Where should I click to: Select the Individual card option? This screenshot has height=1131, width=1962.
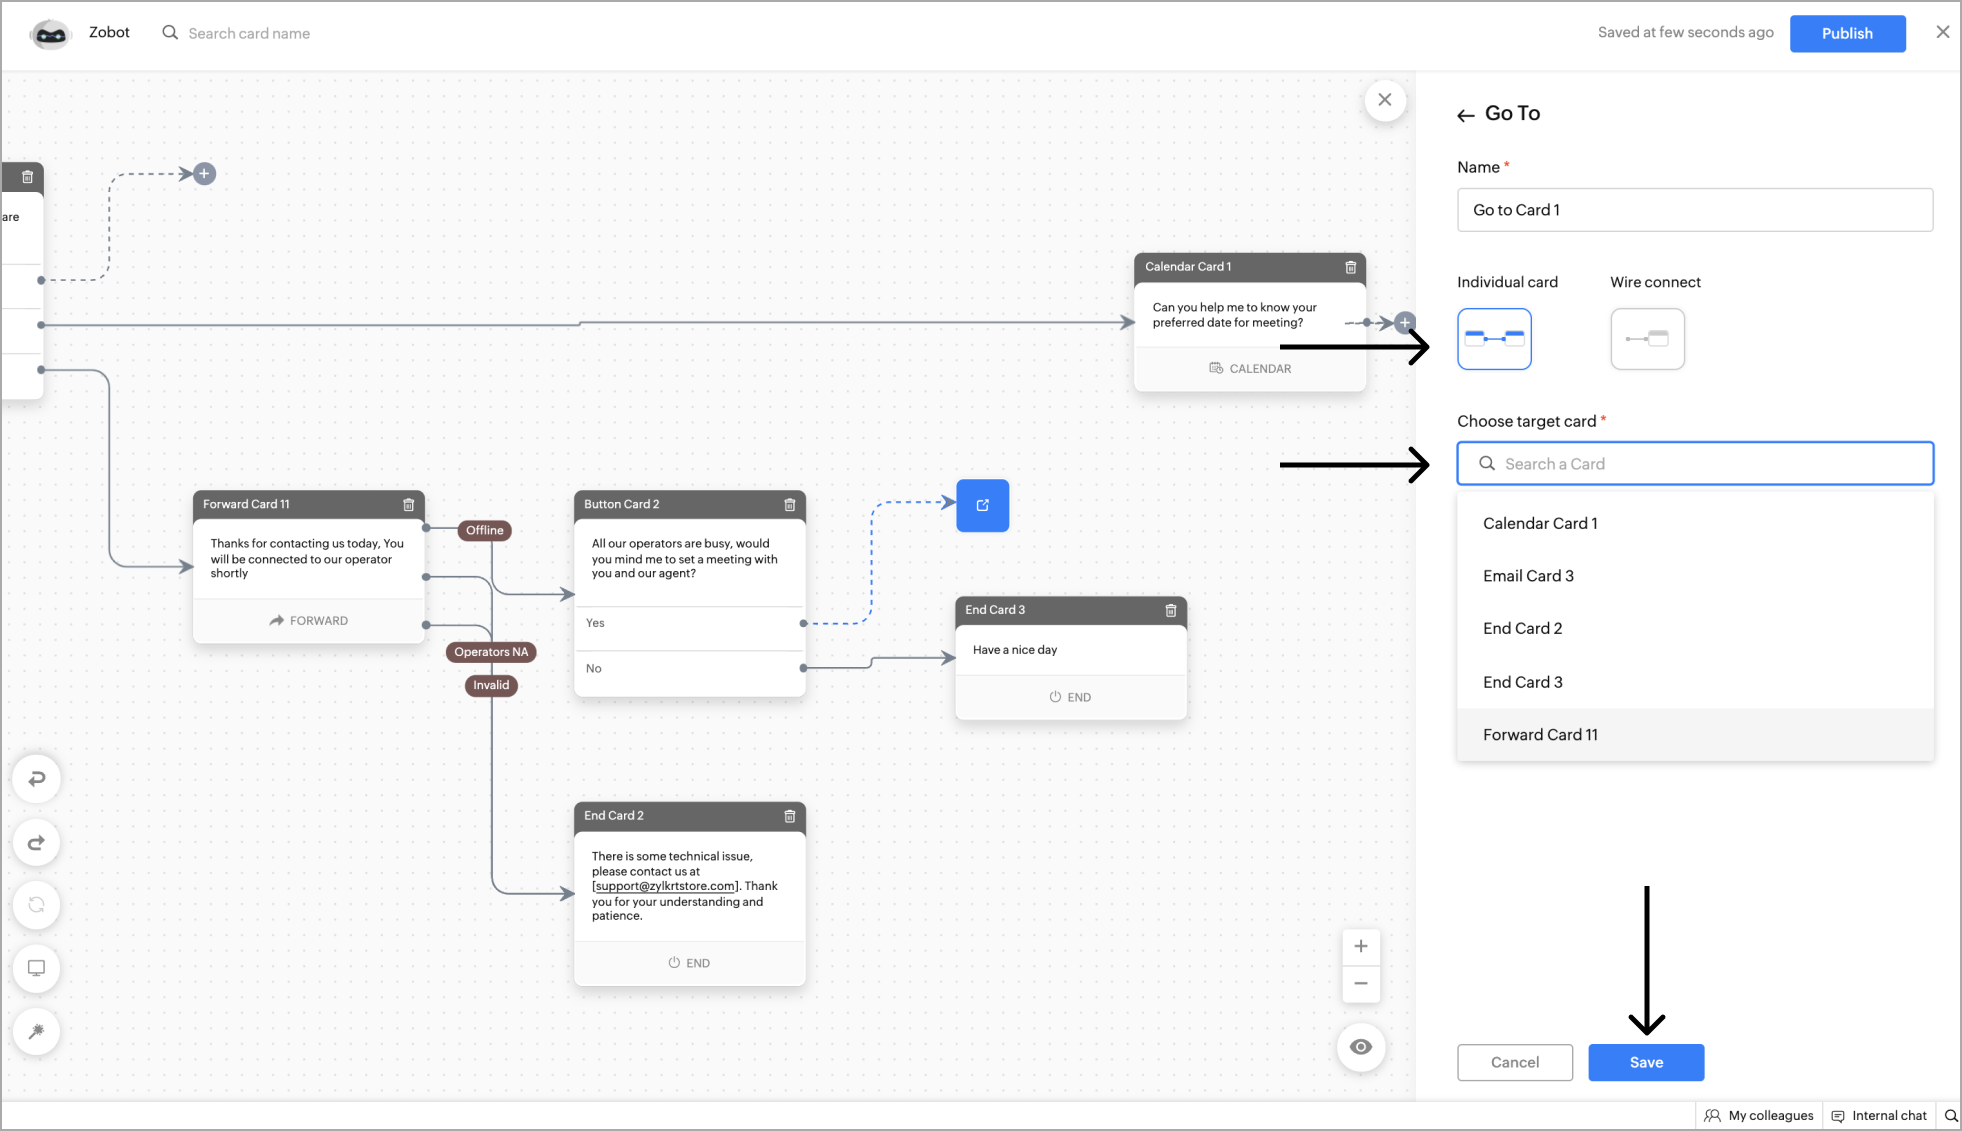click(1494, 339)
